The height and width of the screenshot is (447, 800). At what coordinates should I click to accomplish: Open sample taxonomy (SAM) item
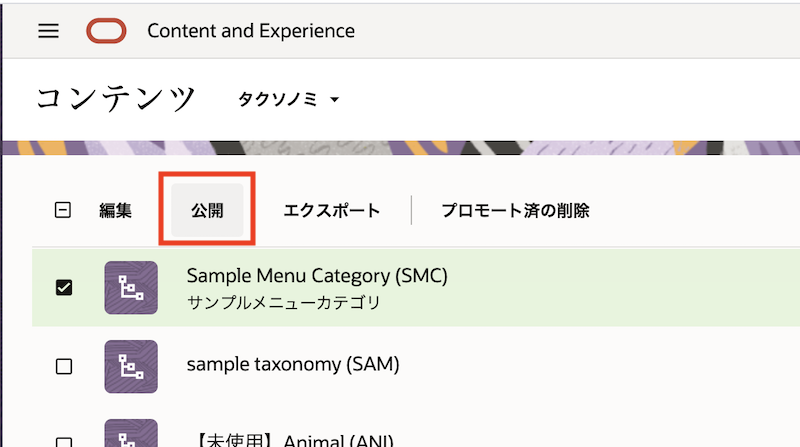click(x=293, y=365)
